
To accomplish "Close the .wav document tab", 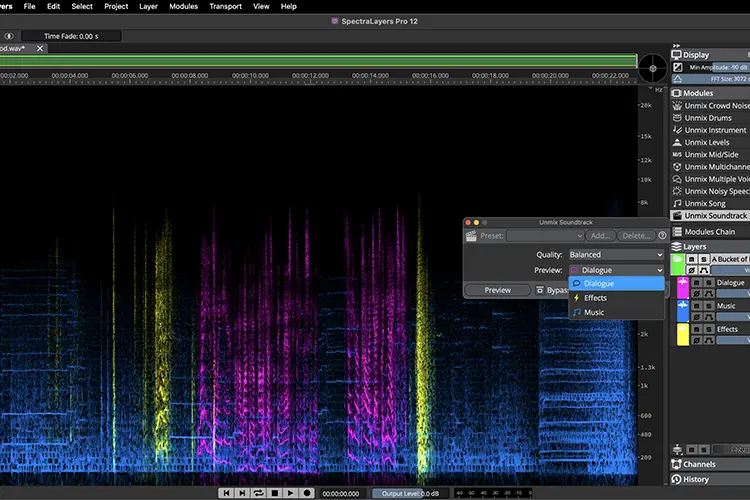I will [x=40, y=48].
